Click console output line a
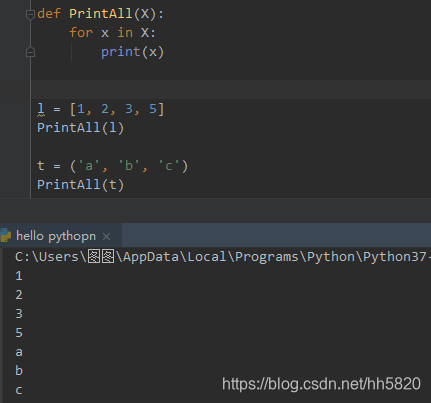The image size is (431, 403). tap(19, 352)
